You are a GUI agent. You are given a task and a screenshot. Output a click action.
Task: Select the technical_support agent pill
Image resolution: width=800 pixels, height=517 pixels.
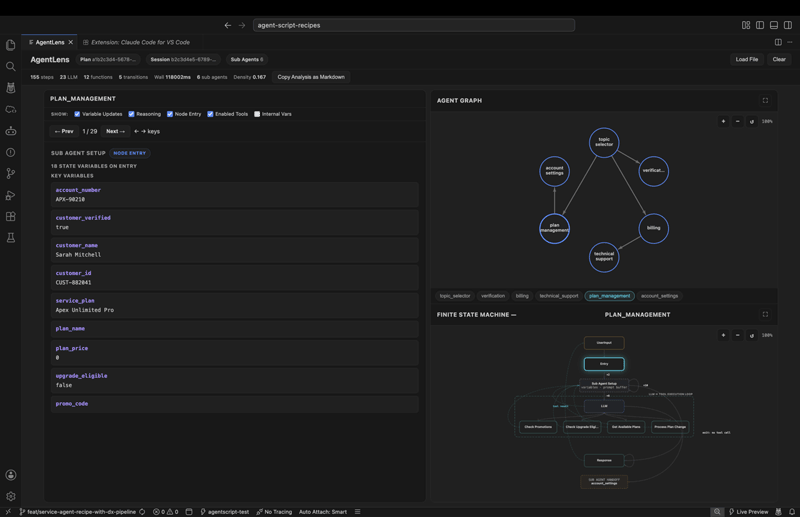coord(559,296)
